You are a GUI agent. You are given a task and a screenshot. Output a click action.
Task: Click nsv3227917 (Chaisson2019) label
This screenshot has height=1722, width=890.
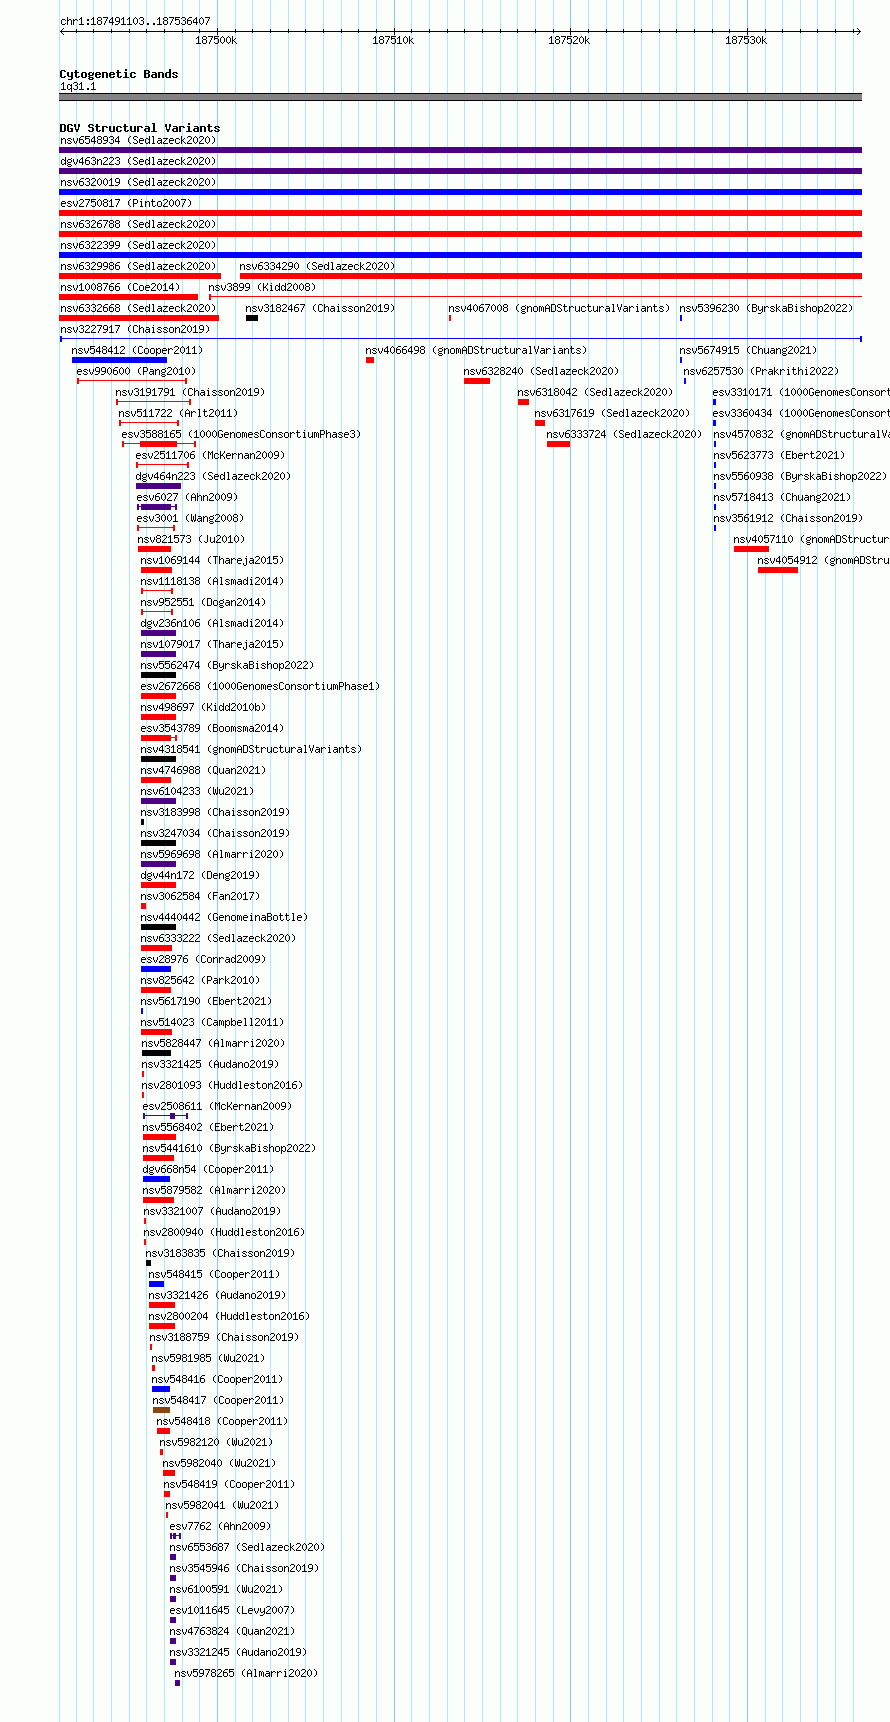coord(135,329)
